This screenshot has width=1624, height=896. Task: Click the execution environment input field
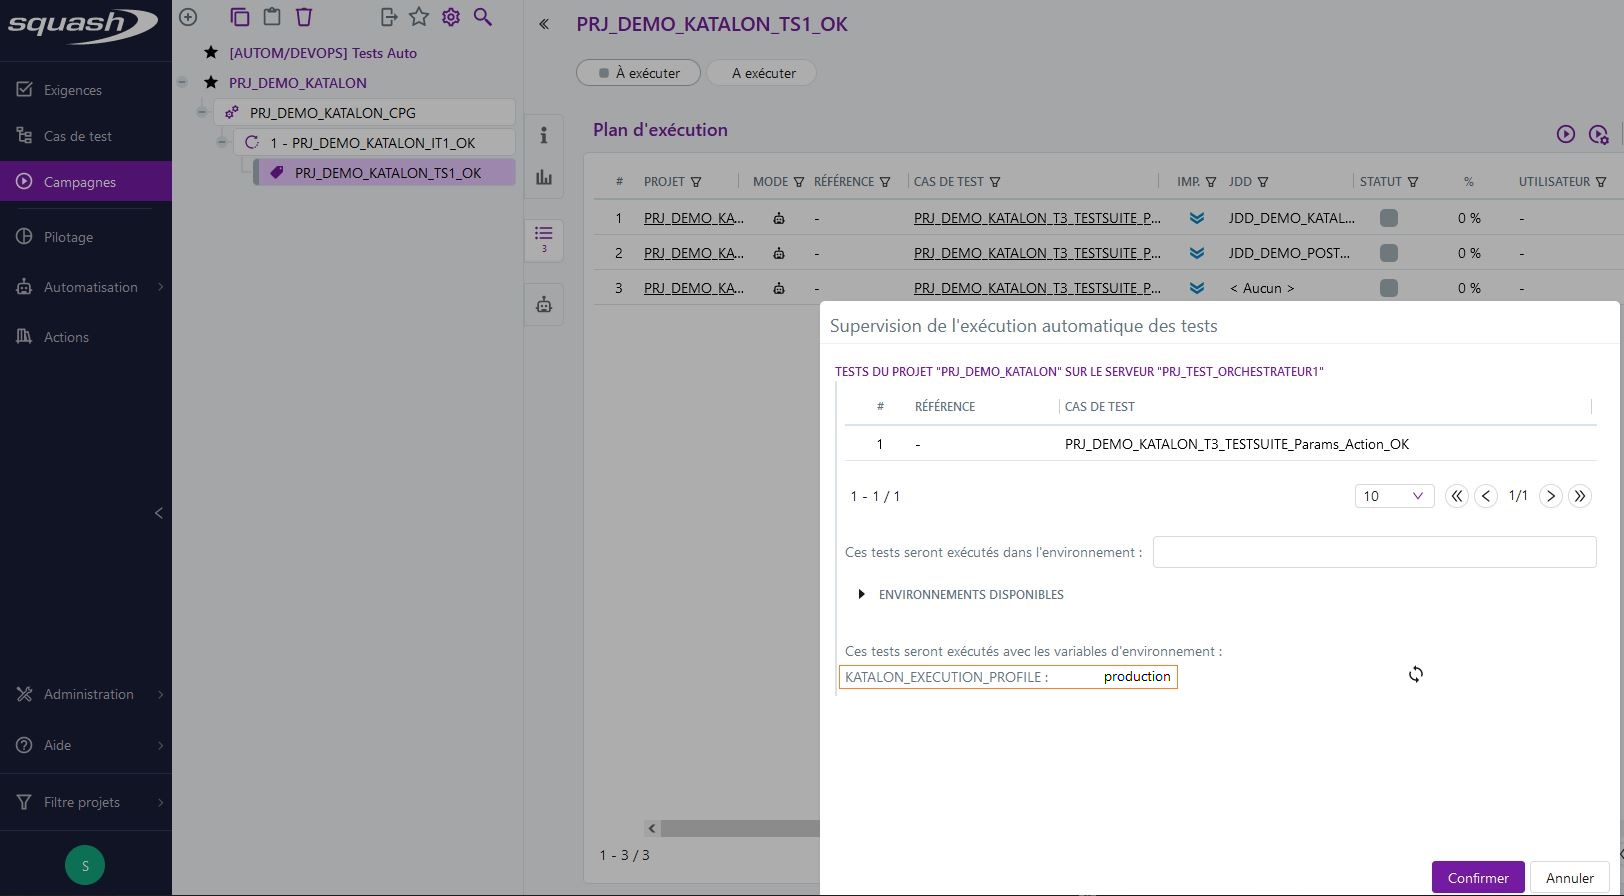point(1373,552)
